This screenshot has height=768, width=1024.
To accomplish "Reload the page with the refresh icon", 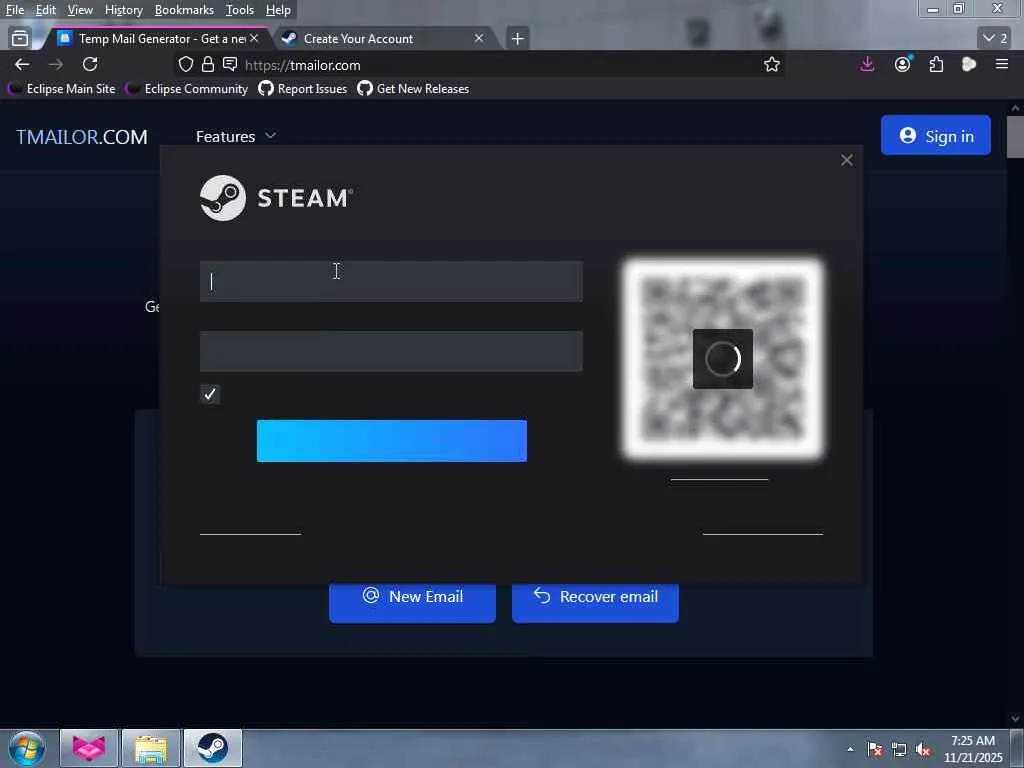I will click(90, 65).
